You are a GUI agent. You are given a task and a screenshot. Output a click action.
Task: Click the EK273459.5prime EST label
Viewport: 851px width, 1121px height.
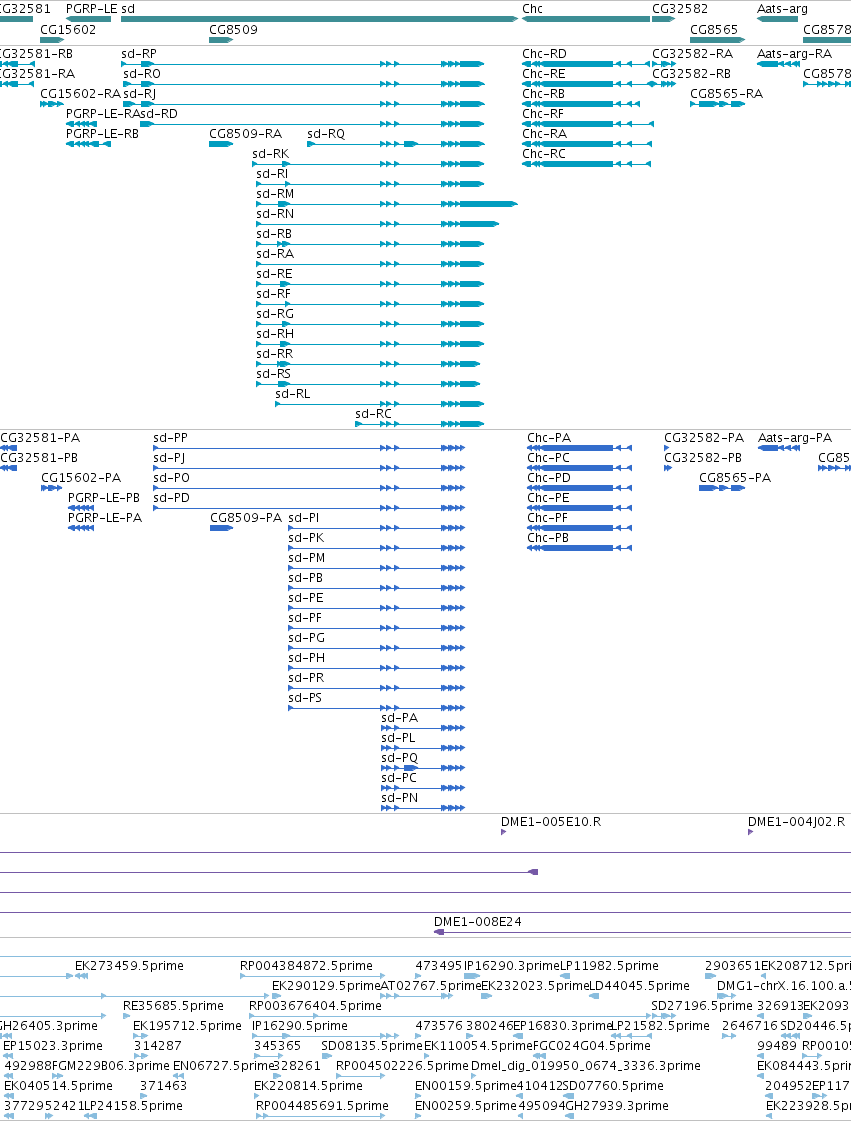129,966
